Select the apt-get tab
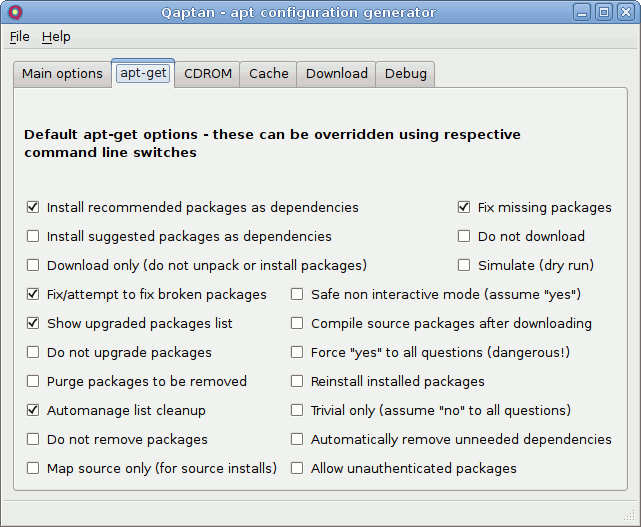Screen dimensions: 641x527 tap(143, 73)
